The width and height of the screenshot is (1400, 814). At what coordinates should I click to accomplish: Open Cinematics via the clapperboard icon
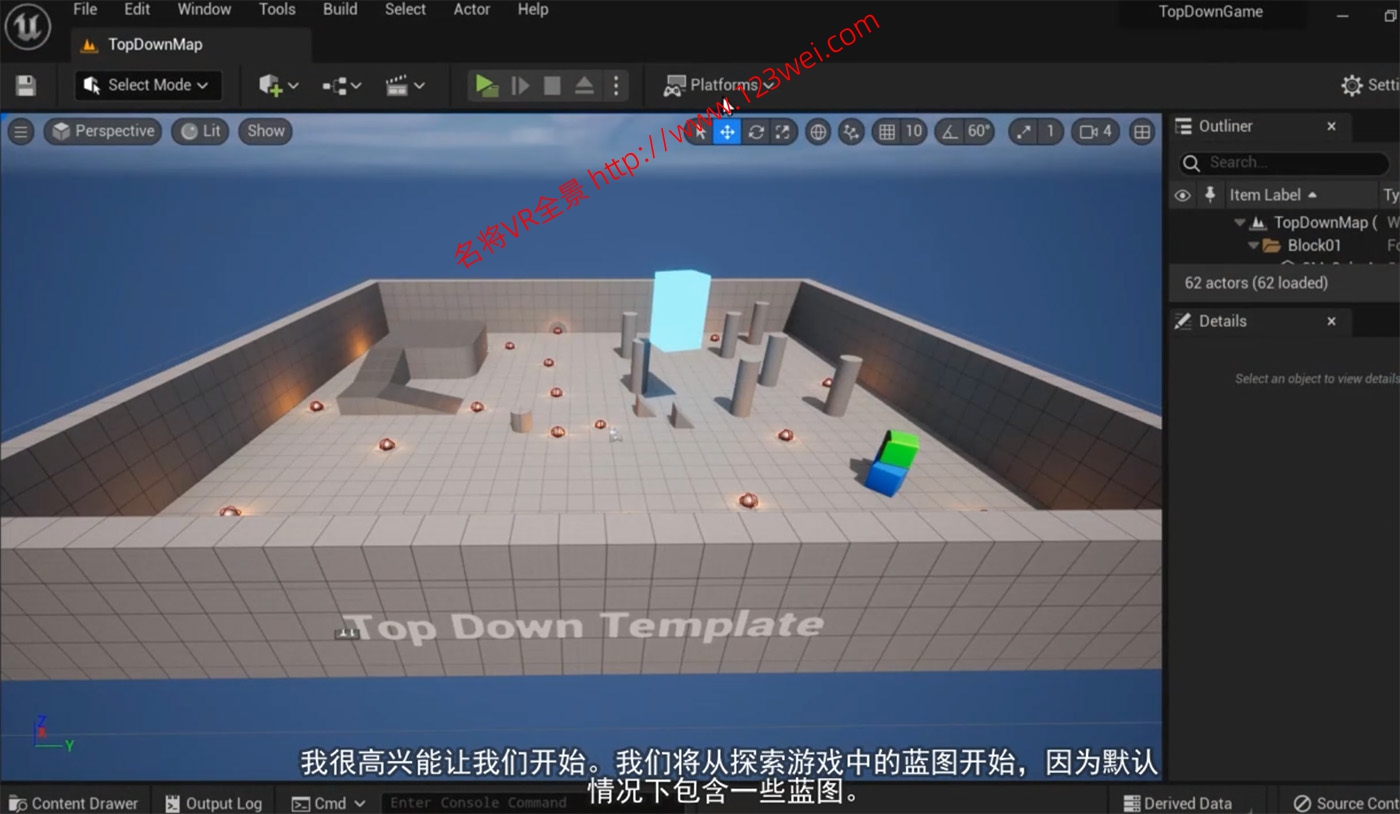coord(398,85)
